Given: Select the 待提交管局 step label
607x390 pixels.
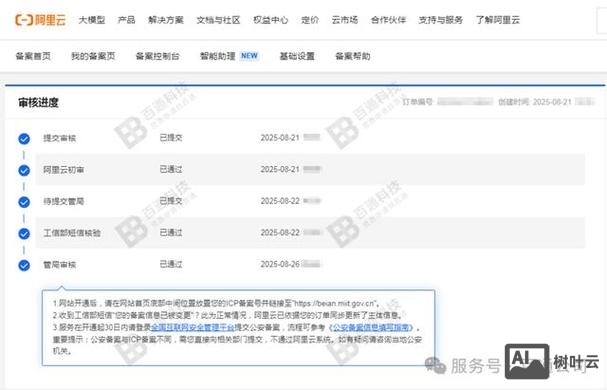Looking at the screenshot, I should (x=63, y=202).
